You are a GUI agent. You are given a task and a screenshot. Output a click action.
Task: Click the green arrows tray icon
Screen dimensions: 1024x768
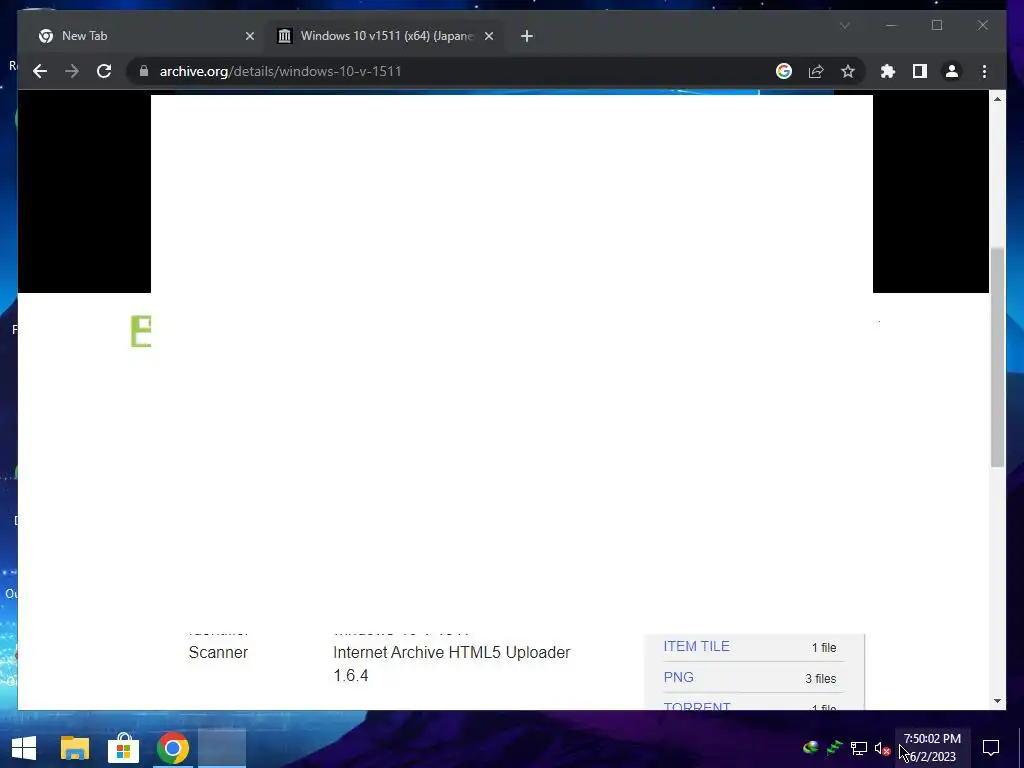pos(834,748)
